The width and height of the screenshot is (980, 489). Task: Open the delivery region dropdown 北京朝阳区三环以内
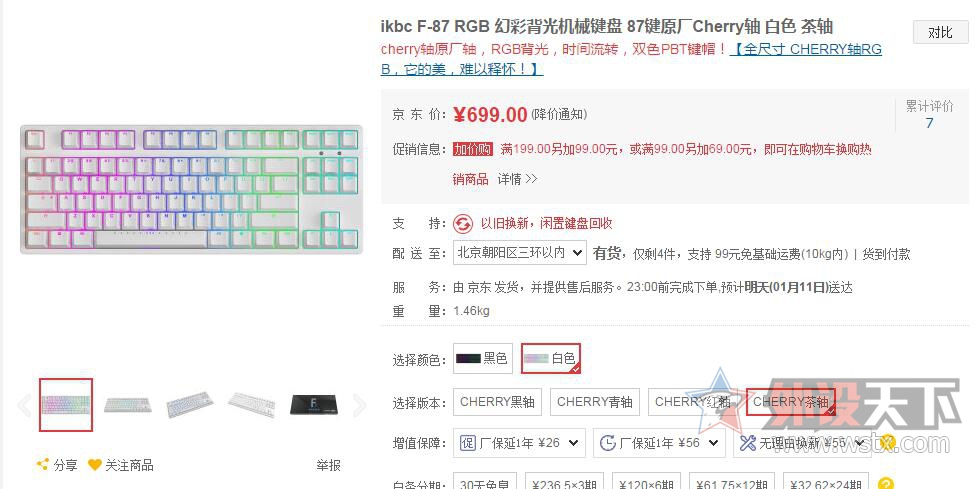click(x=519, y=253)
